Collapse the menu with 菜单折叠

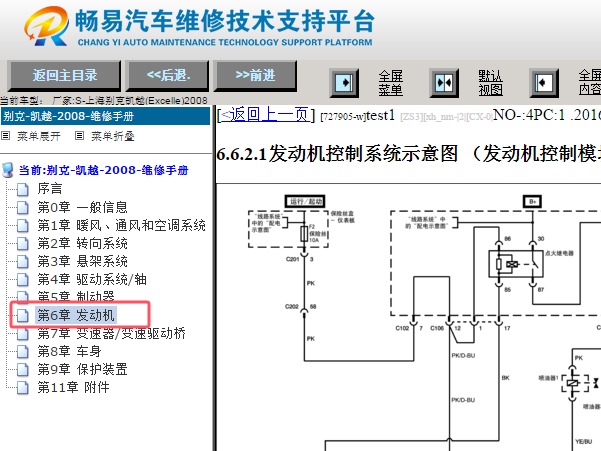pos(113,136)
